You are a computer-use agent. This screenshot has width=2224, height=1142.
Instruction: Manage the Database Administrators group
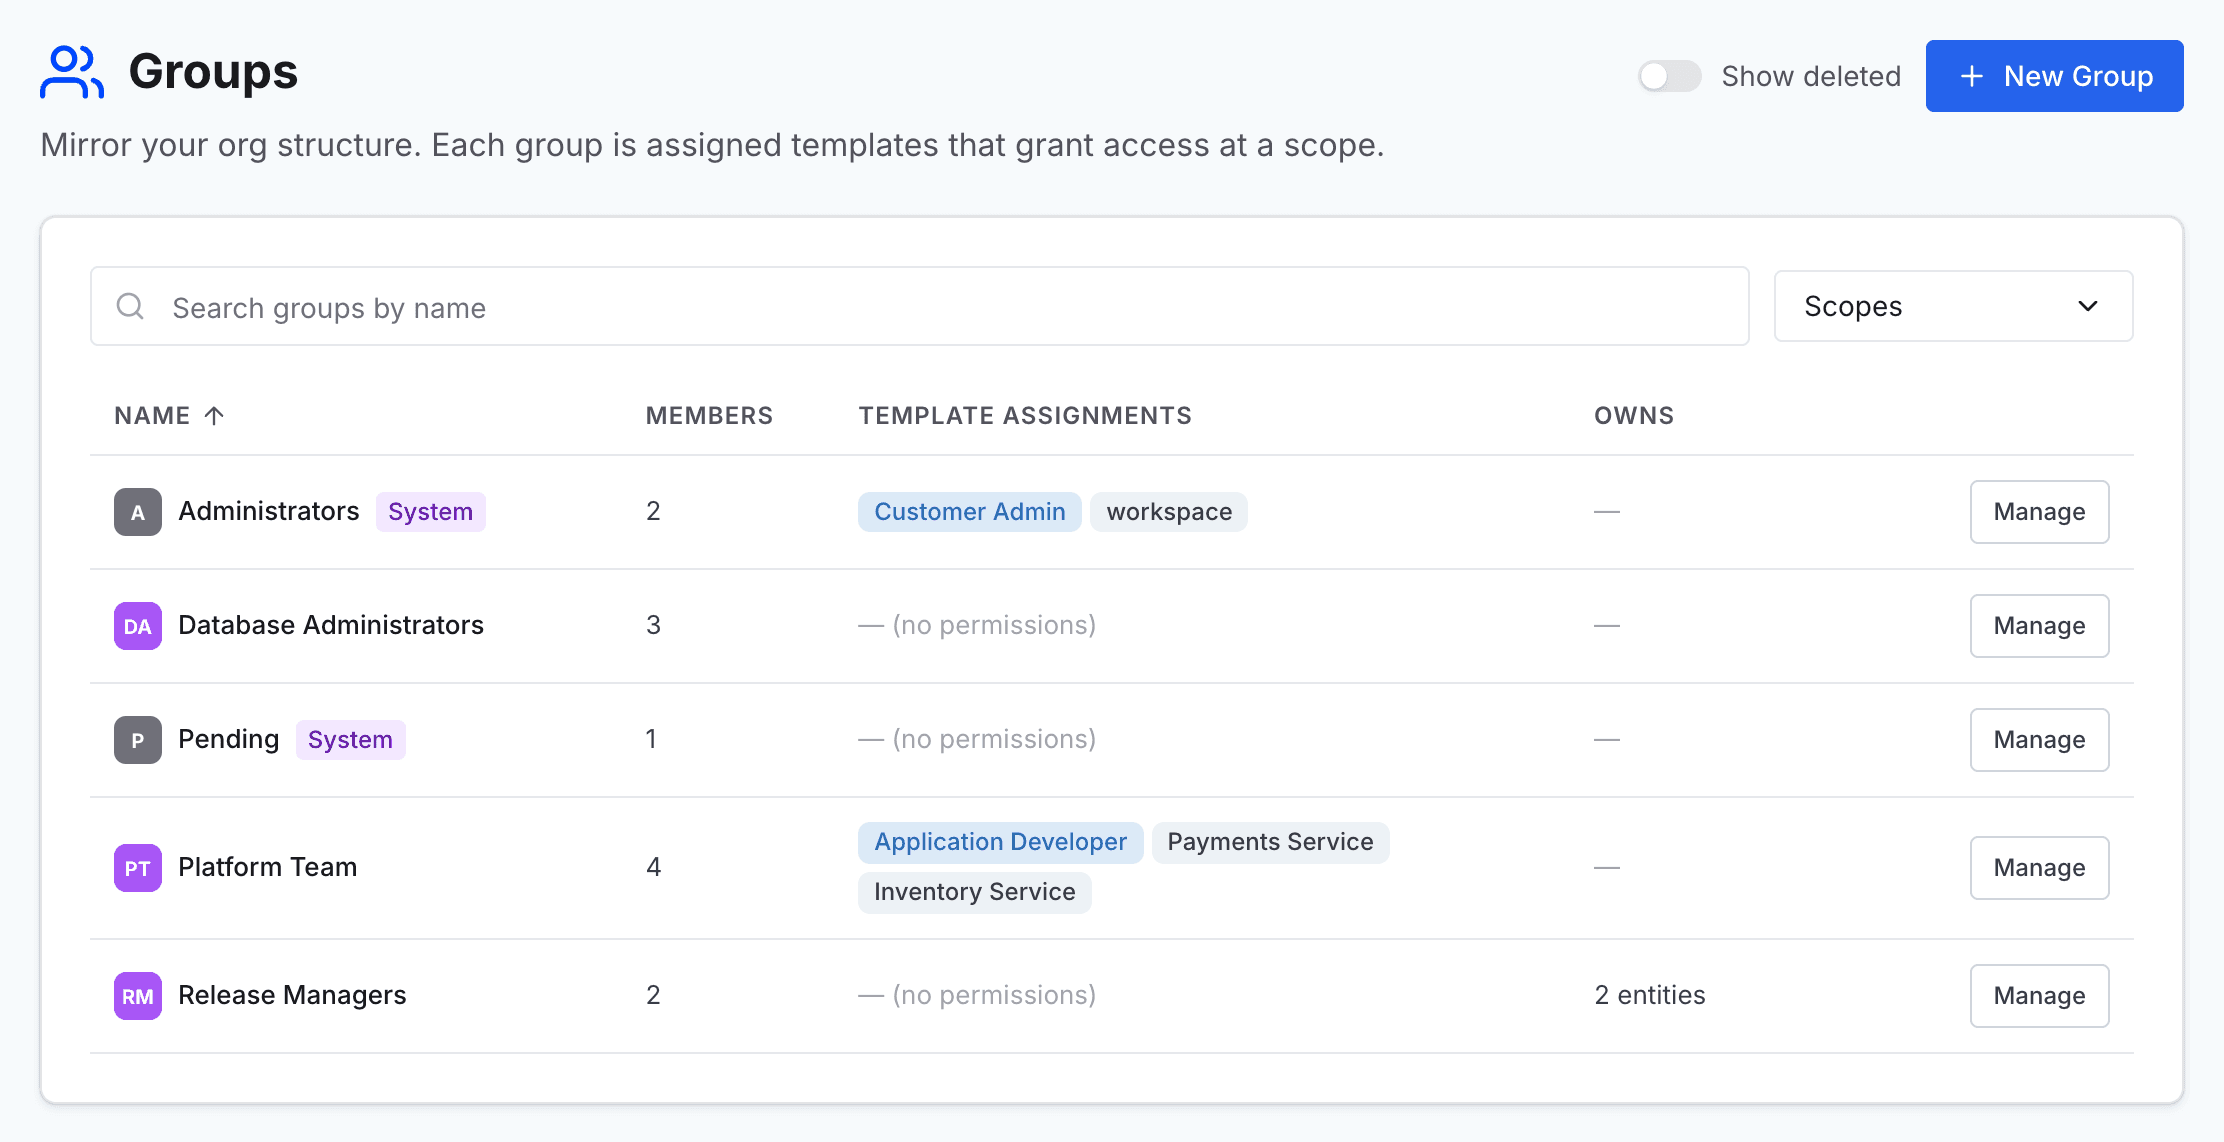2039,626
